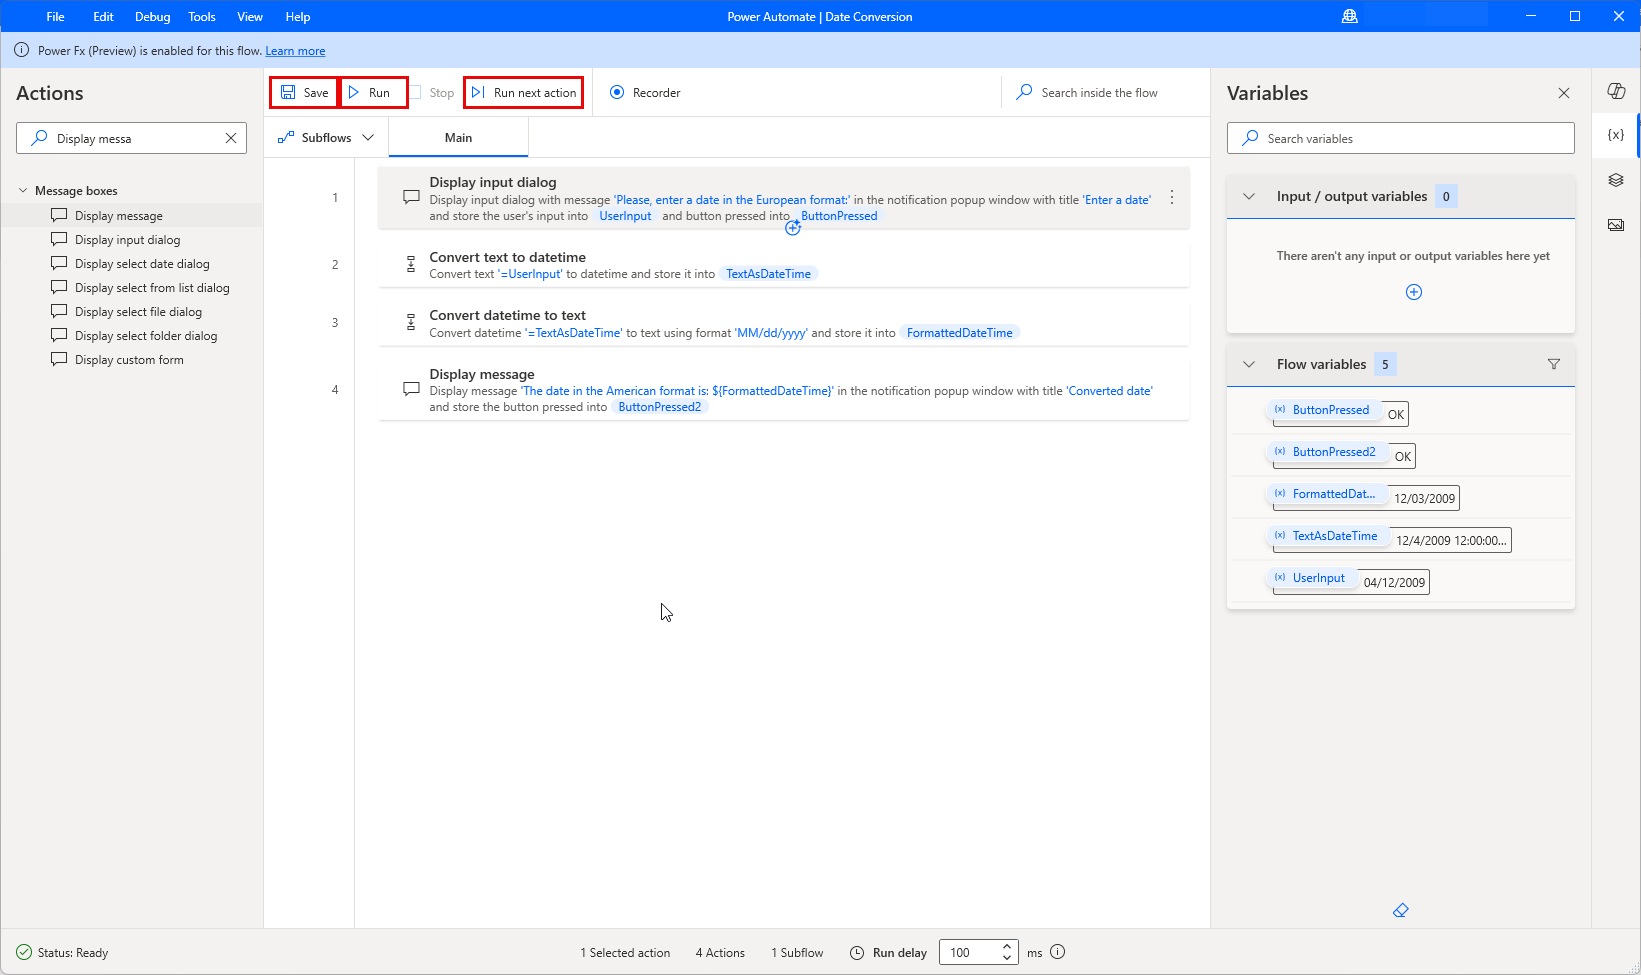Add a new input or output variable
The height and width of the screenshot is (975, 1641).
[1414, 292]
